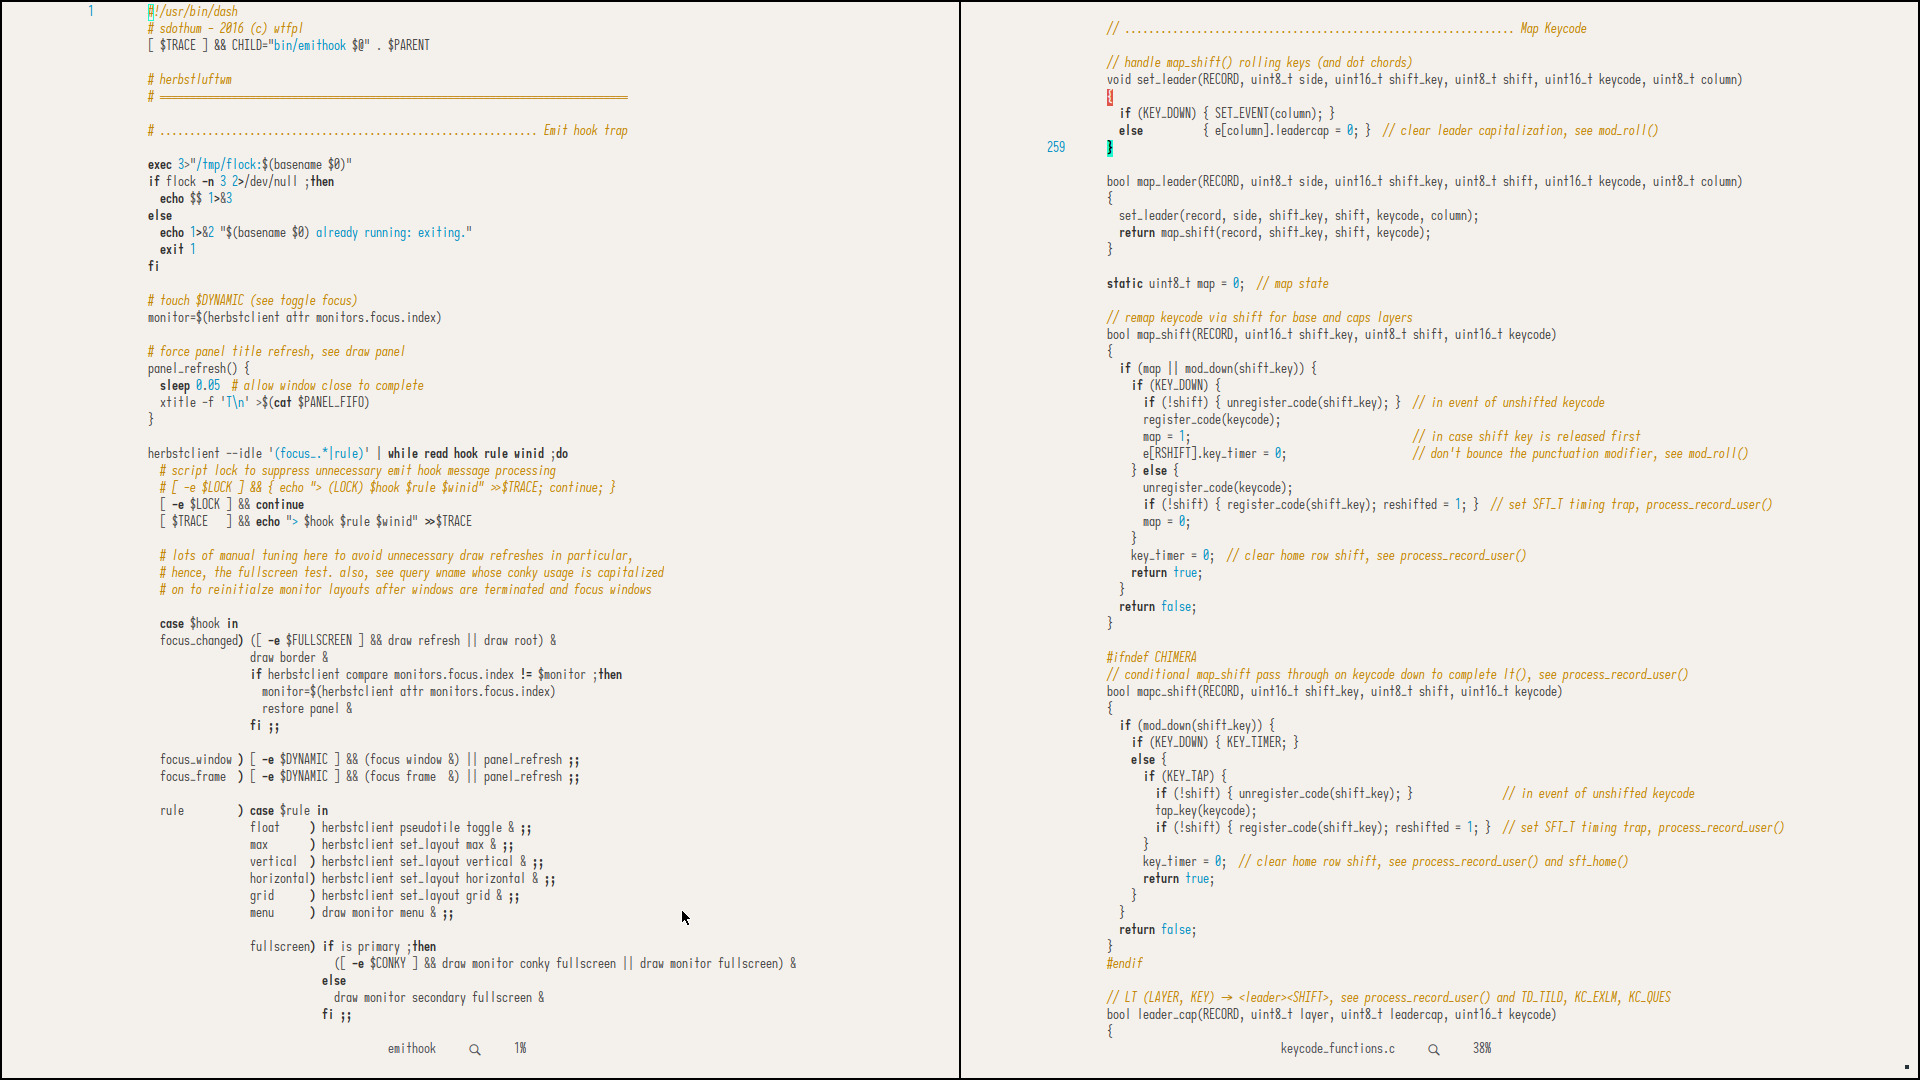Image resolution: width=1920 pixels, height=1080 pixels.
Task: Click the 'if (KEY_DOWN) { SET_EVENT(column); }' line
Action: click(1227, 113)
